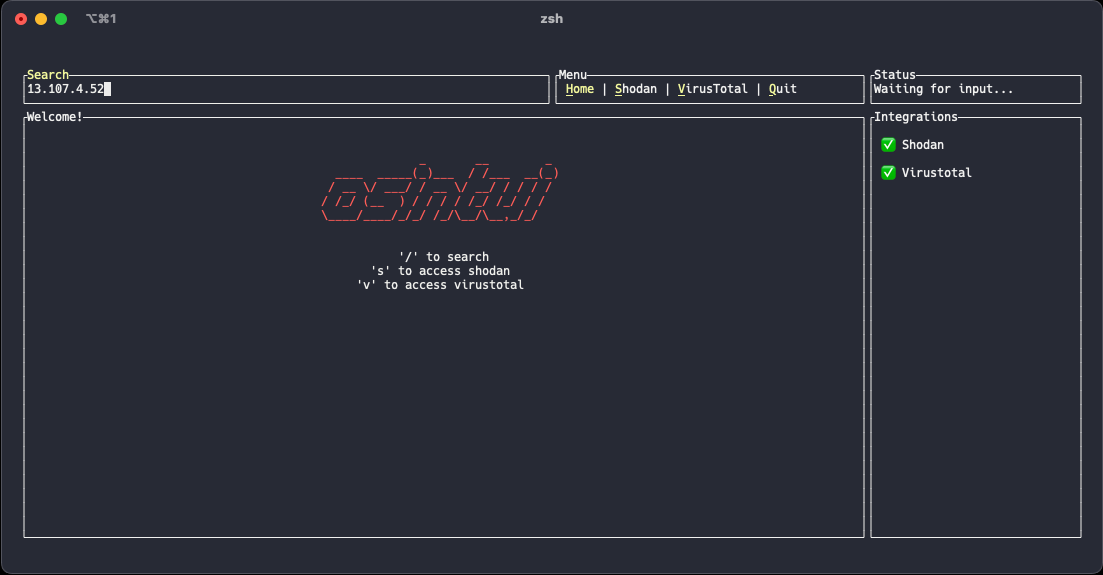
Task: Click the Virustotal label under Integrations
Action: pyautogui.click(x=937, y=173)
